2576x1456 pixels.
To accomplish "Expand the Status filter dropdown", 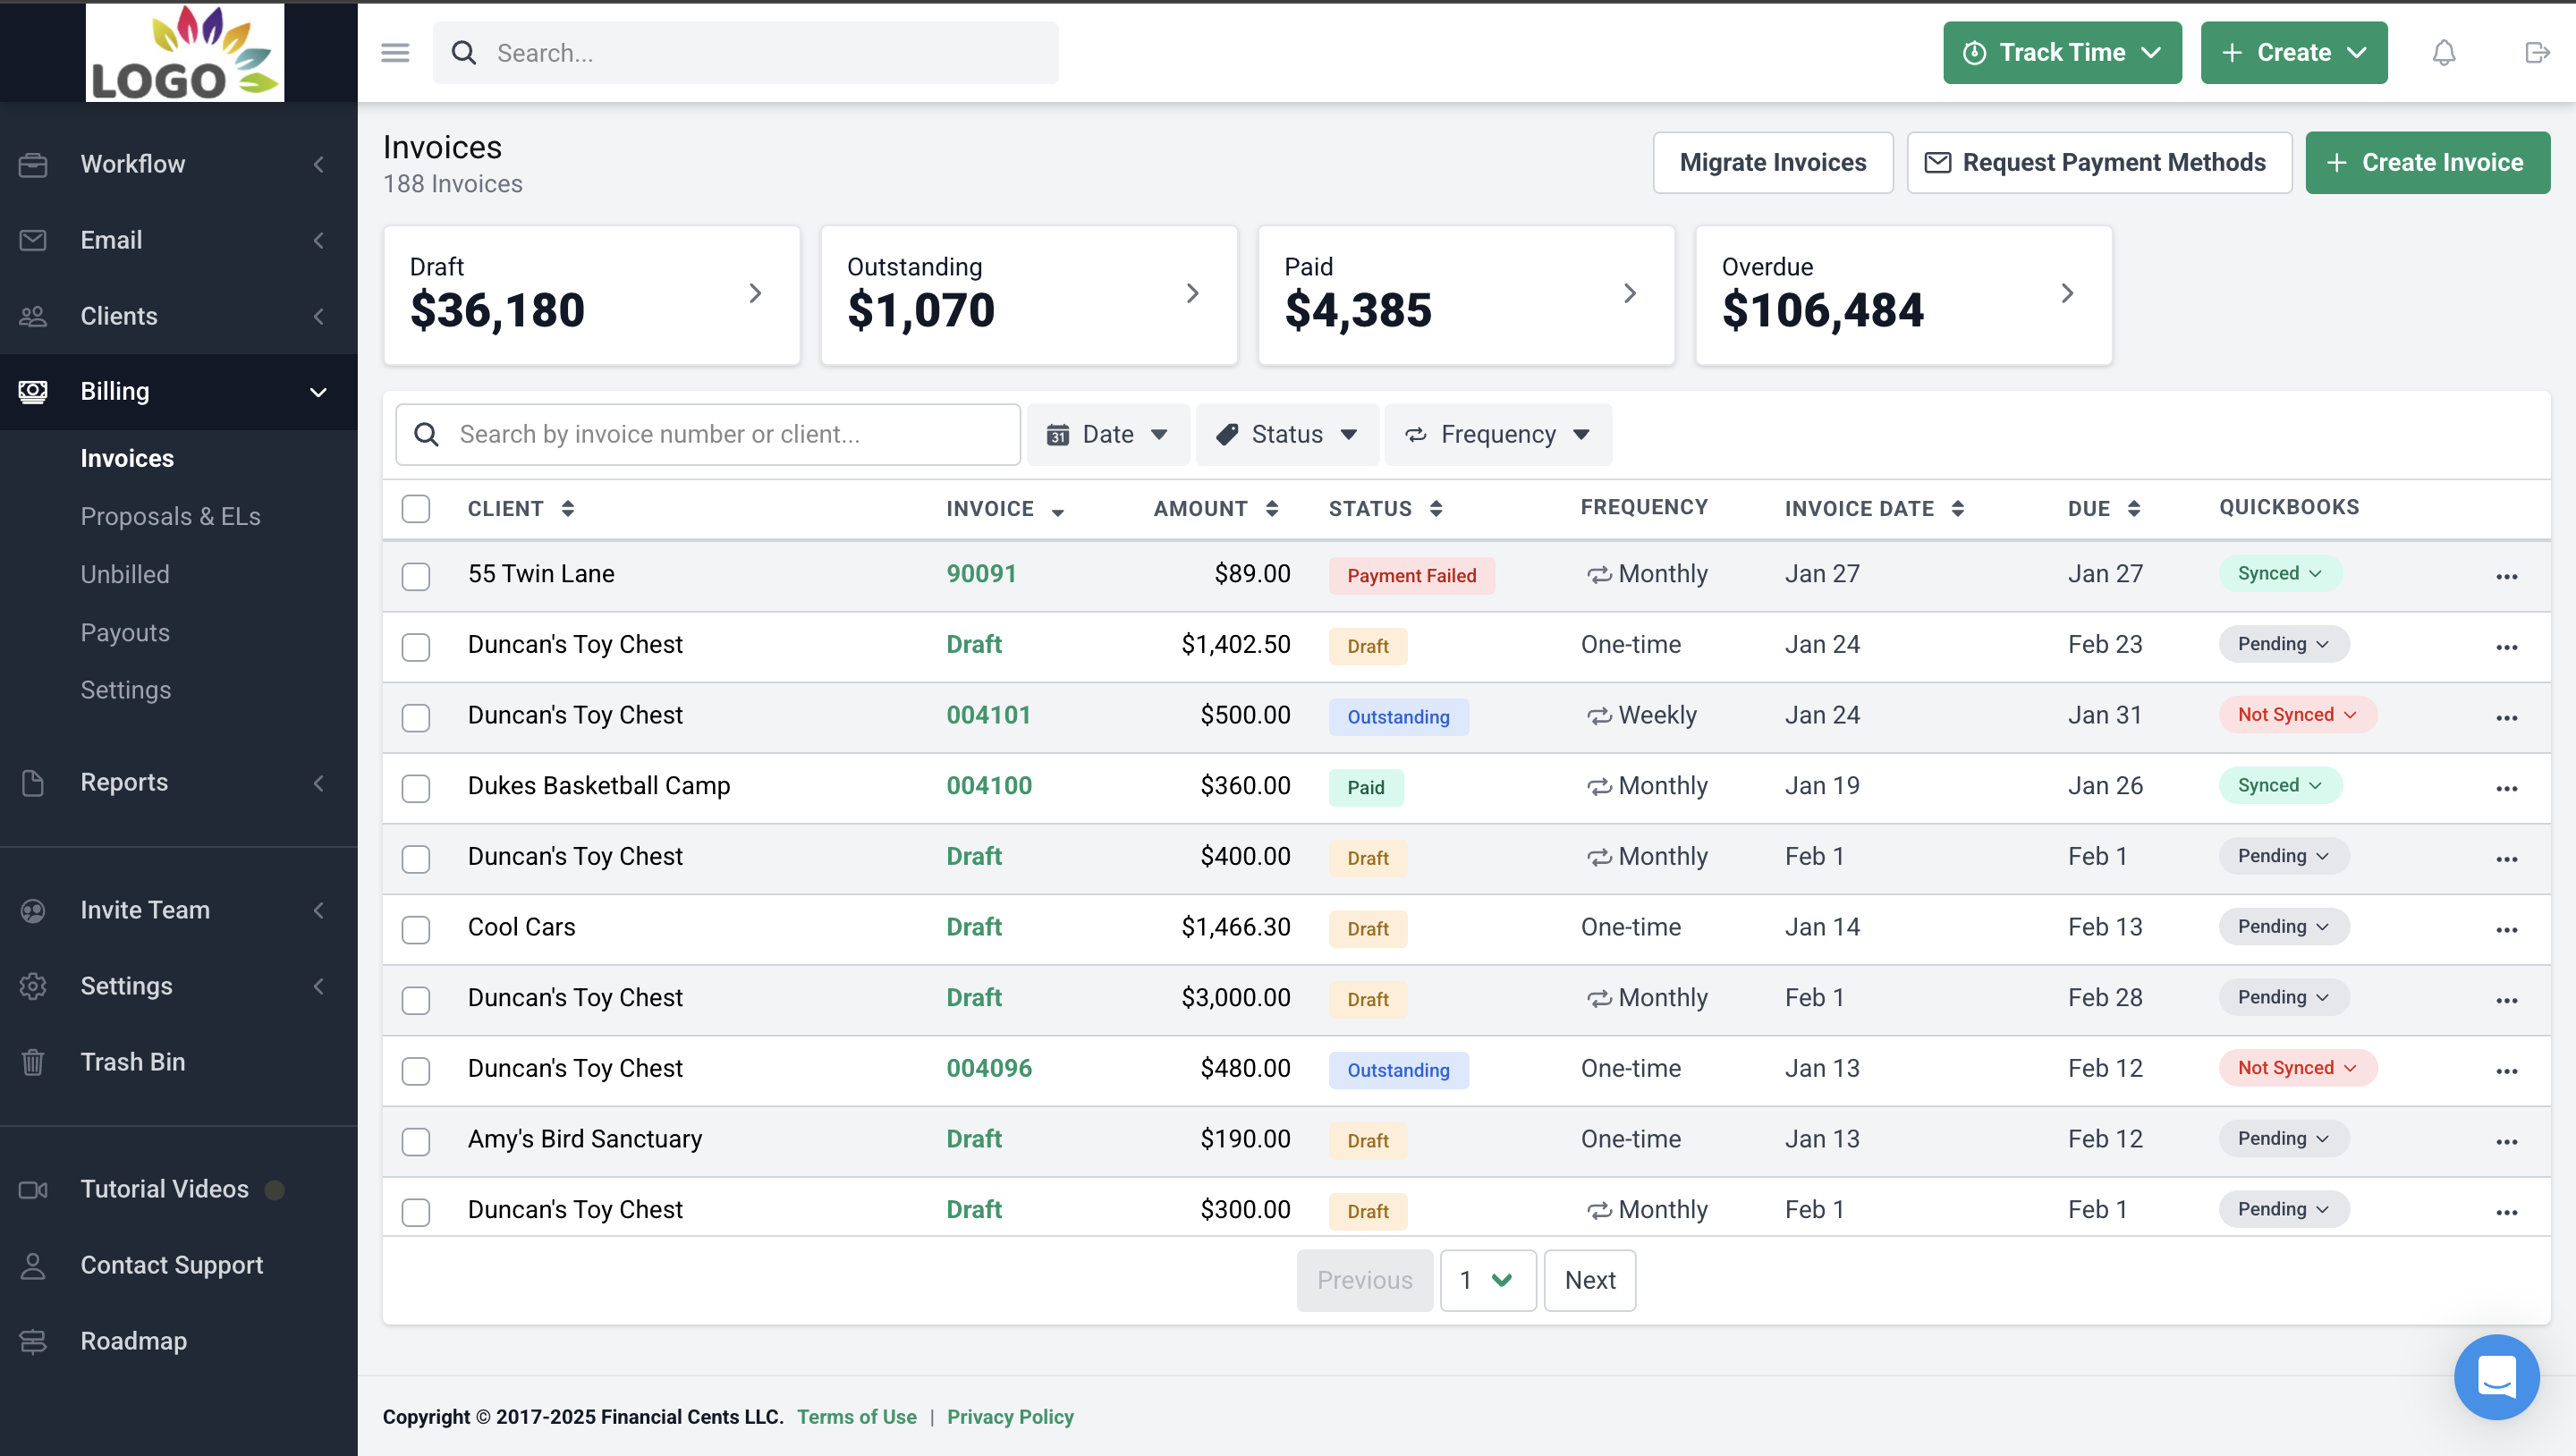I will 1286,434.
